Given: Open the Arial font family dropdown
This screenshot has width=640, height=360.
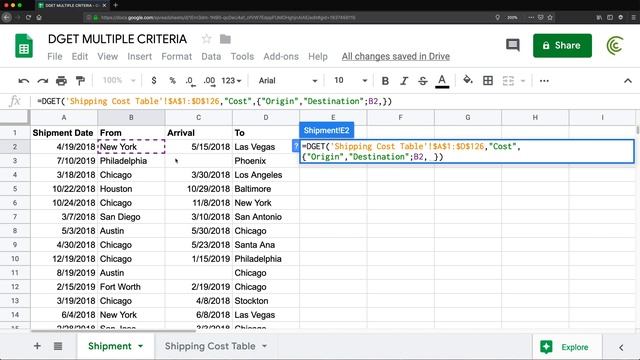Looking at the screenshot, I should pyautogui.click(x=288, y=81).
